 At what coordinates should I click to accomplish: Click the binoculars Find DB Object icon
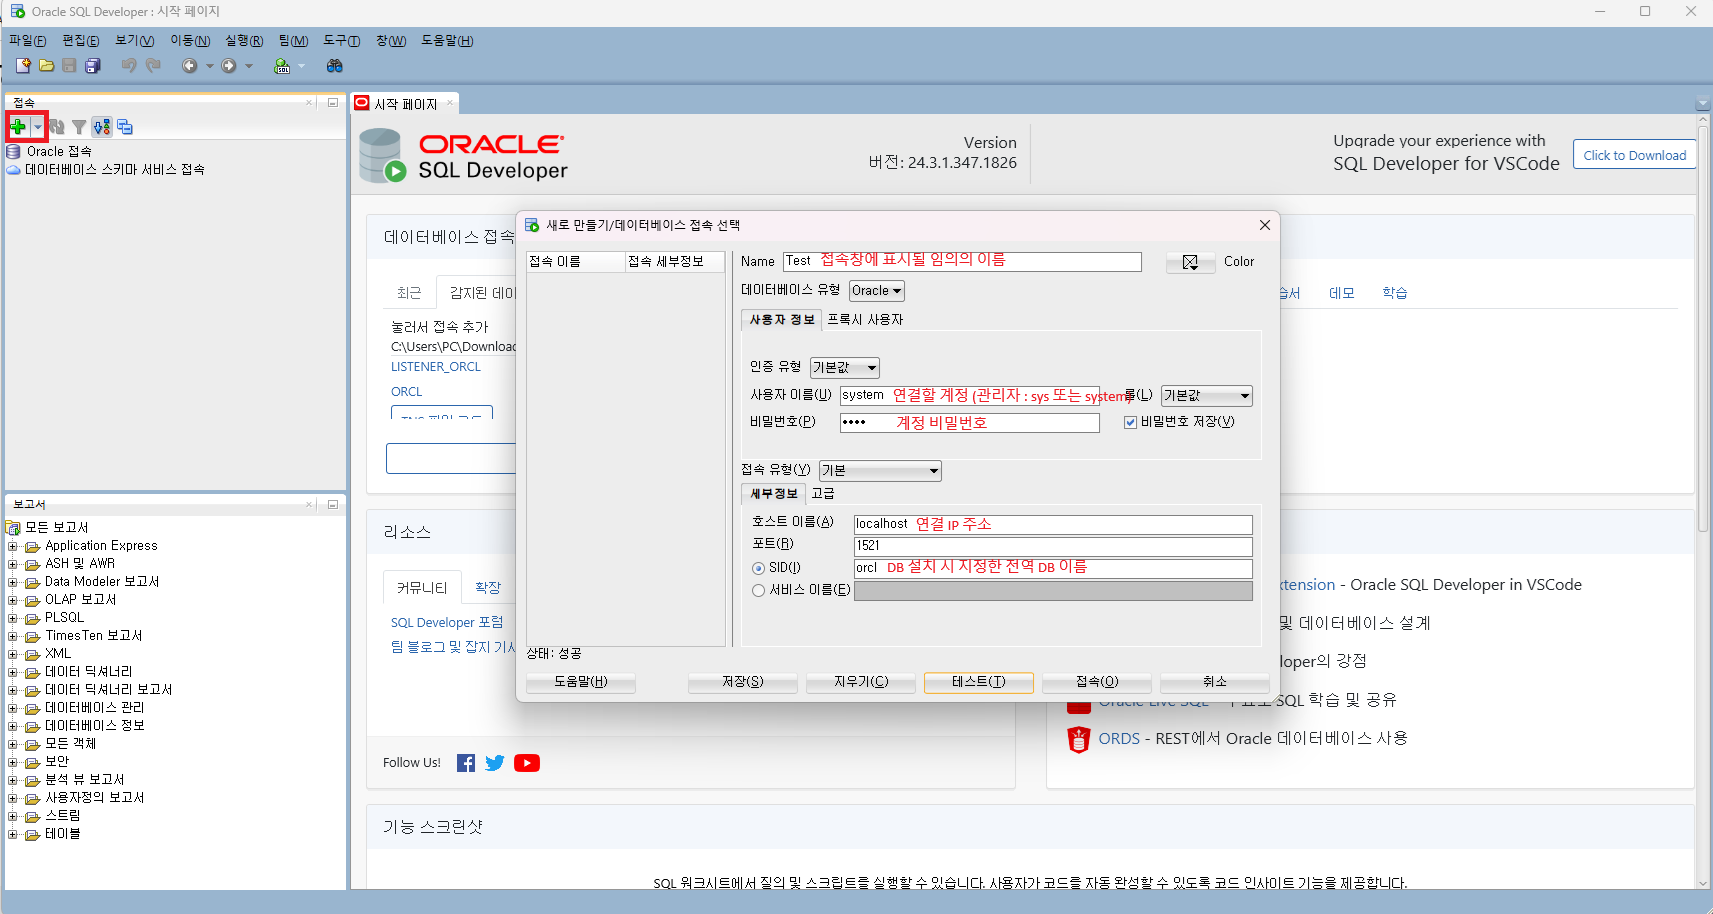click(x=335, y=66)
